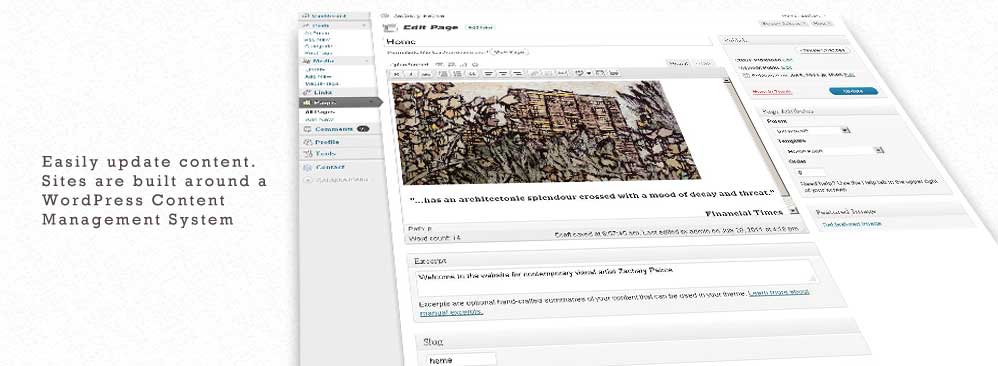Apply strikethrough from editor toolbar
This screenshot has width=998, height=366.
(x=426, y=74)
